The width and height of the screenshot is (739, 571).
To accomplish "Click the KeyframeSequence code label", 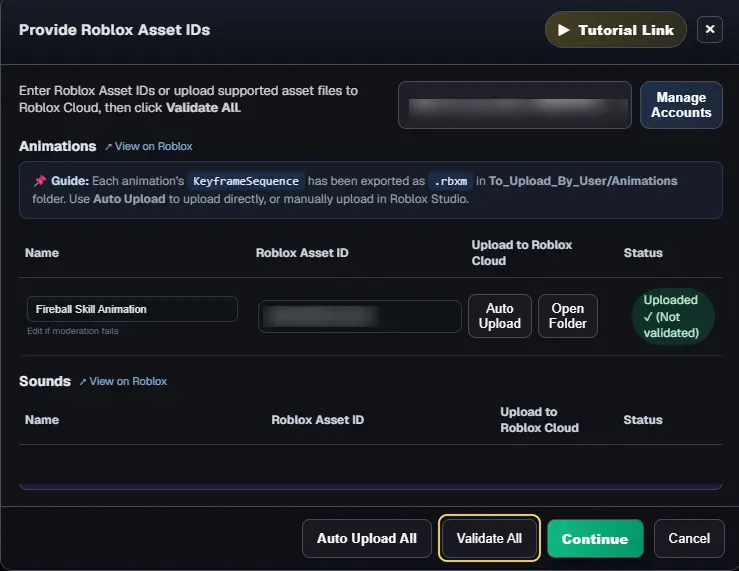I will pyautogui.click(x=246, y=181).
